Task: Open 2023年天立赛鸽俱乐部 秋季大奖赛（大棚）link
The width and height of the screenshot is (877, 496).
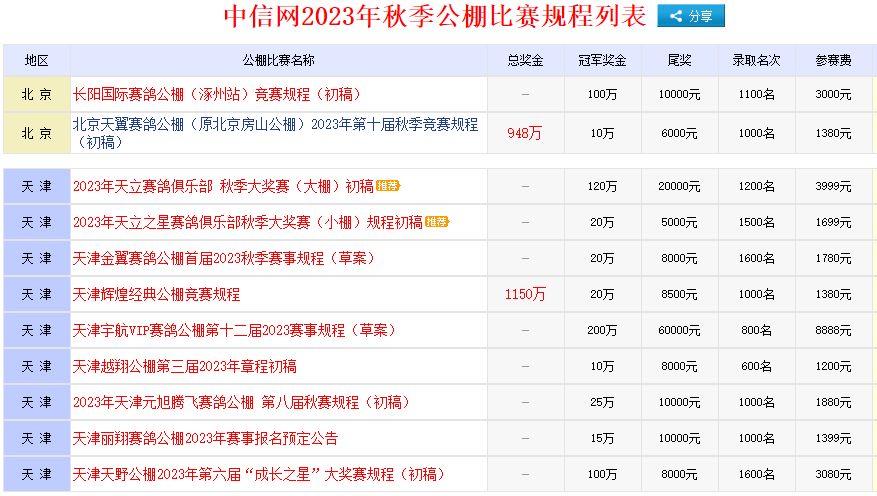Action: tap(223, 186)
